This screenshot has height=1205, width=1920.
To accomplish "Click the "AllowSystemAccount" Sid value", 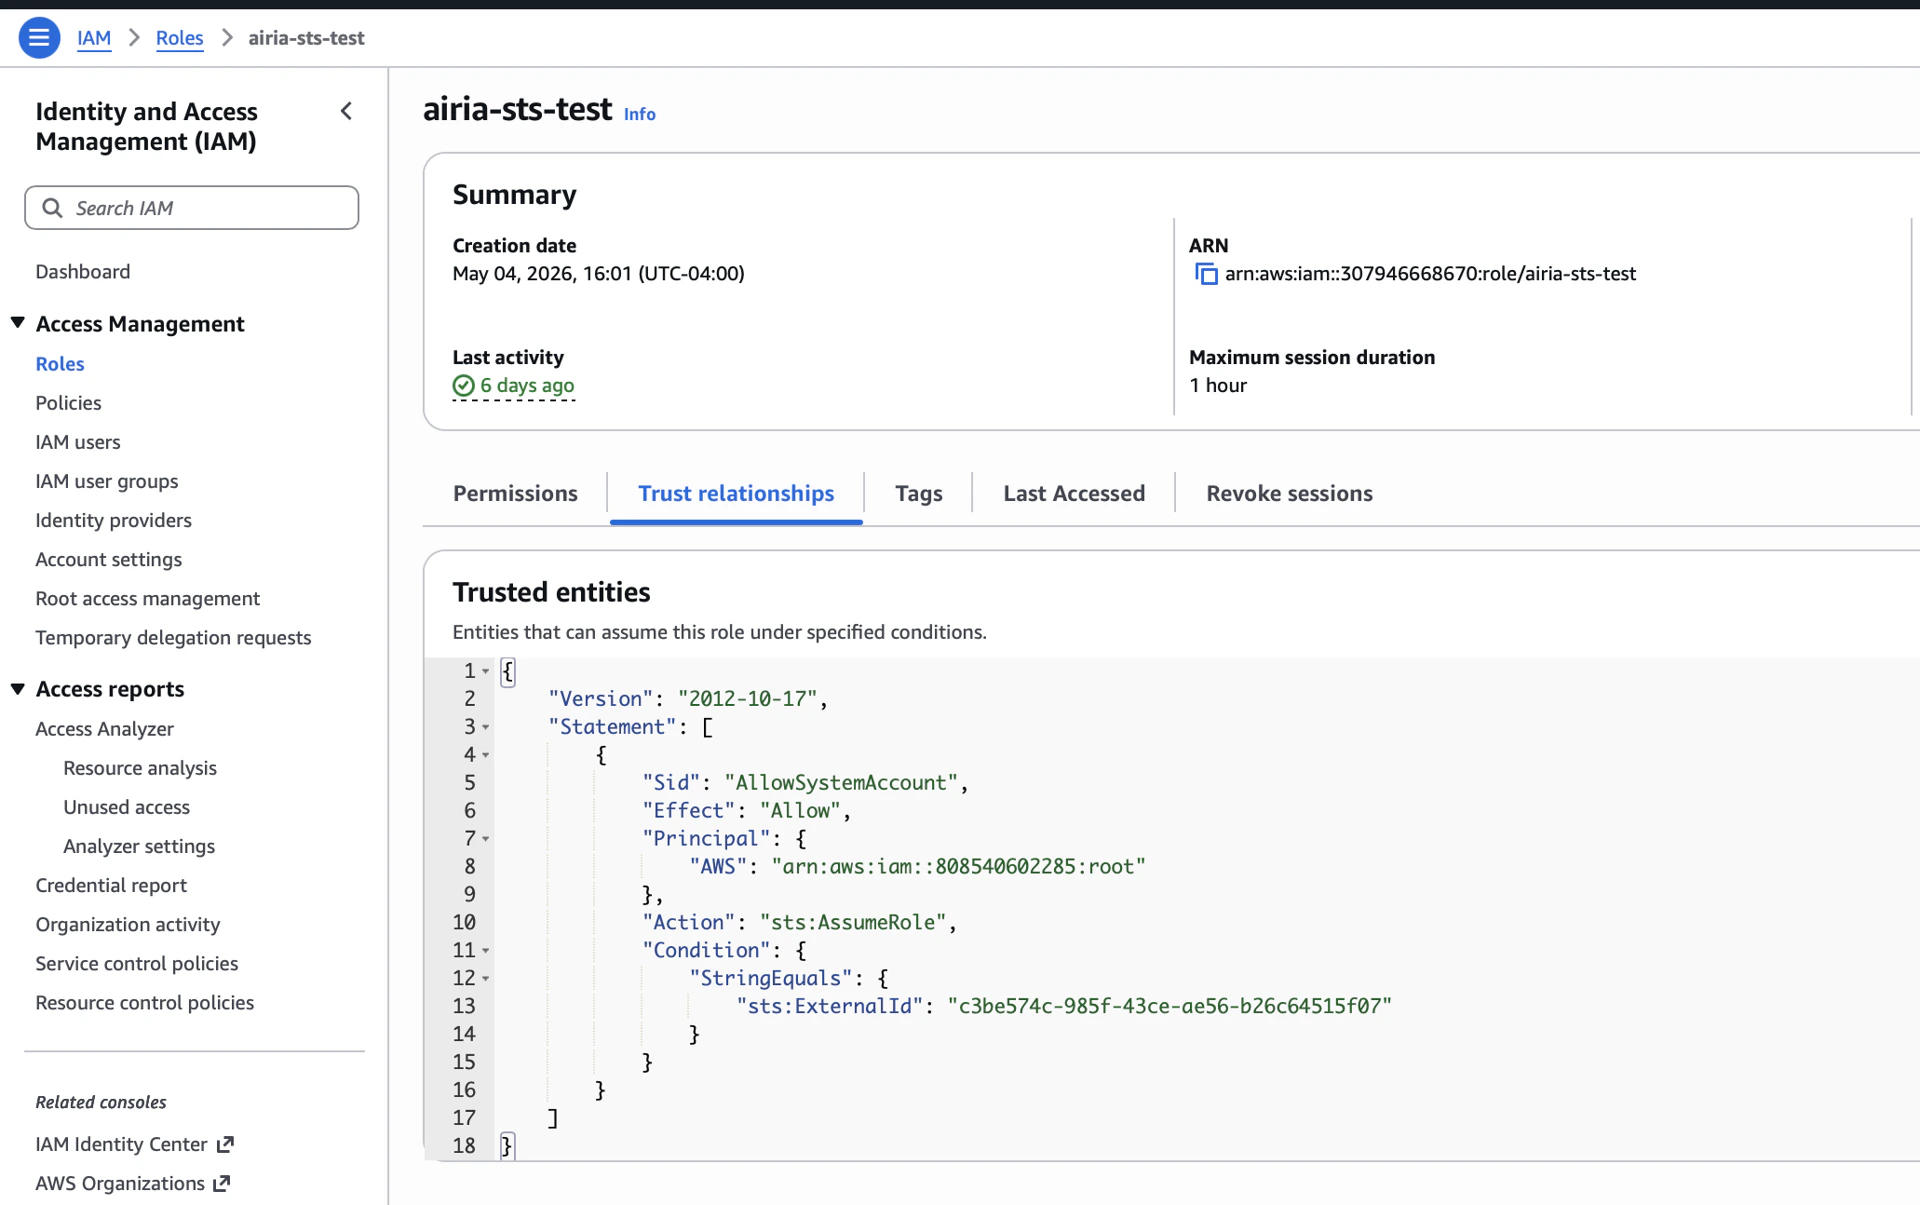I will (x=841, y=783).
